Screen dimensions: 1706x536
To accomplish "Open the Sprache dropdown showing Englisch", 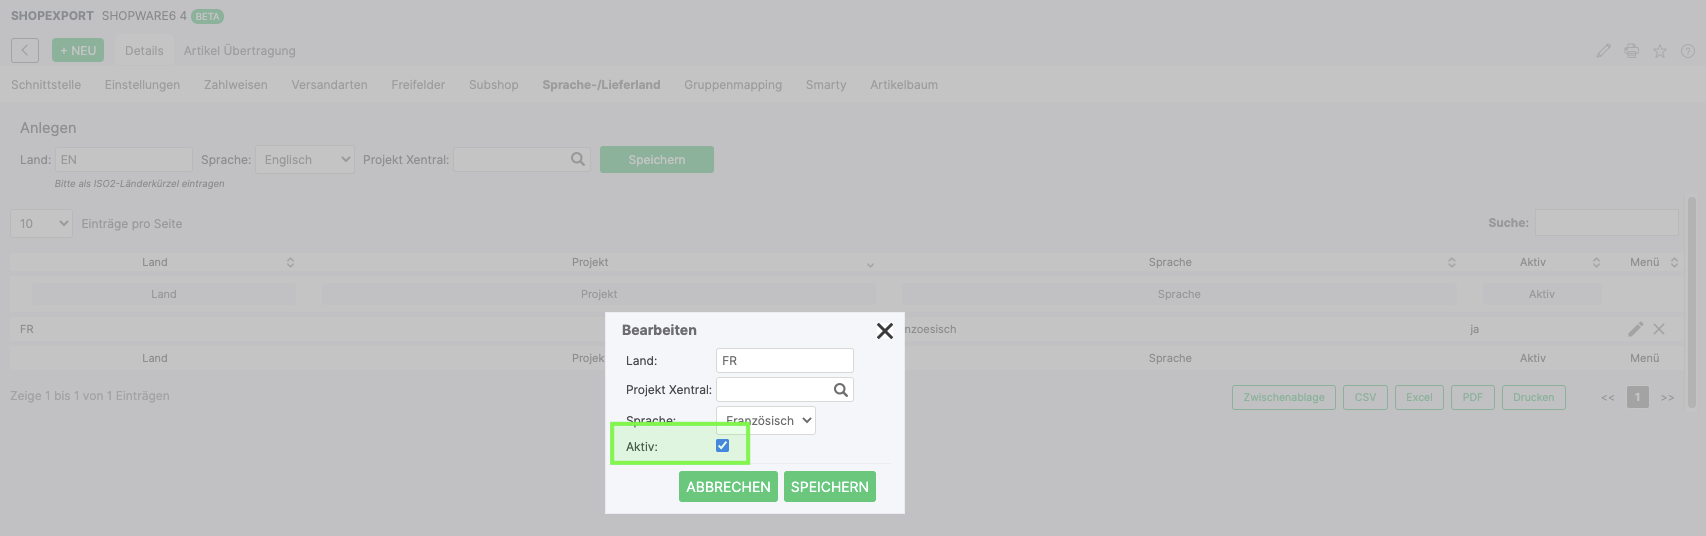I will pos(305,160).
